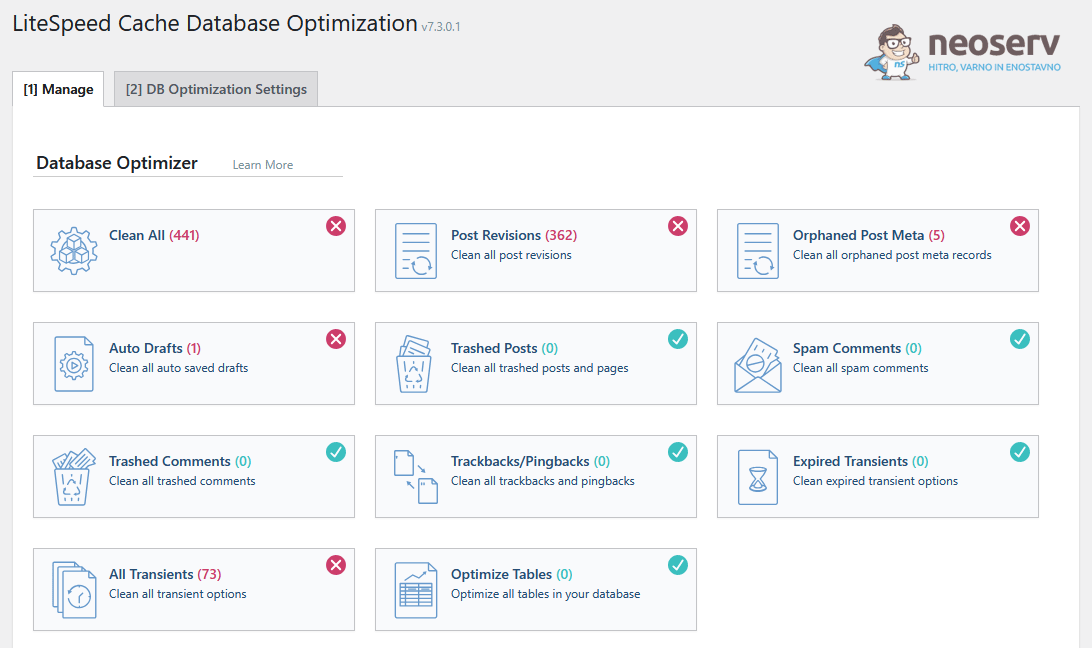Screen dimensions: 1092x648
Task: Click red X status on Orphaned Post Meta
Action: [1020, 226]
